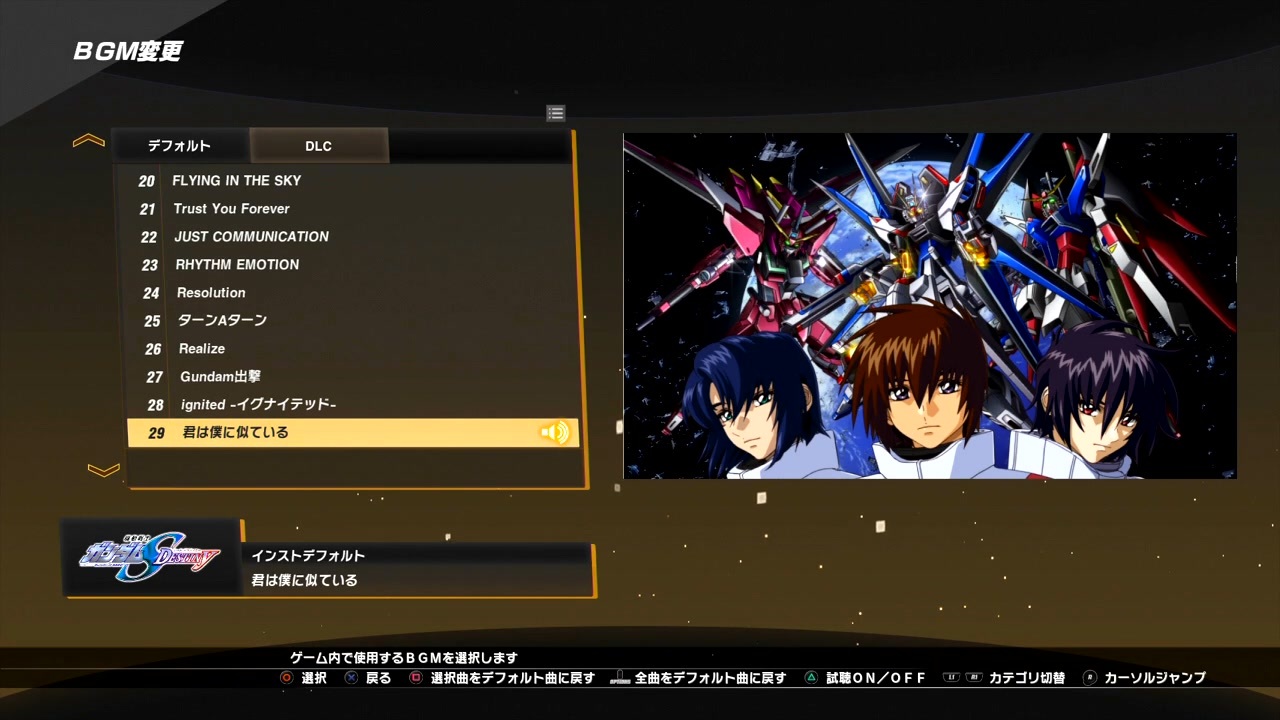Click the BGM変更 screen title

(x=128, y=52)
